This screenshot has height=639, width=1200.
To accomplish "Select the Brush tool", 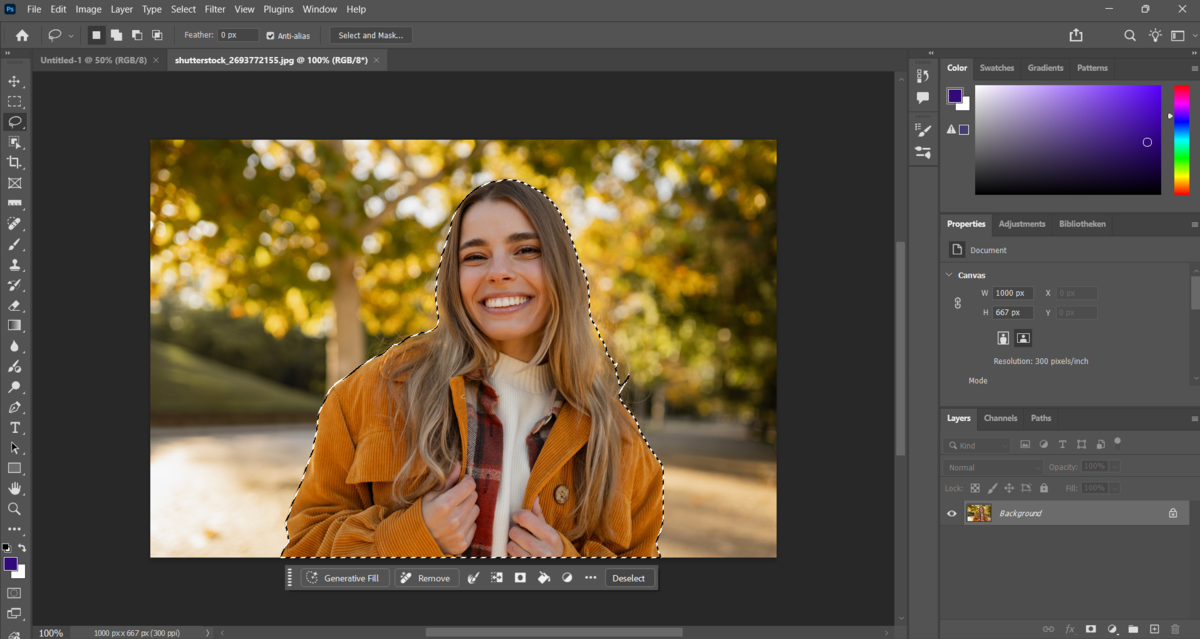I will tap(14, 244).
